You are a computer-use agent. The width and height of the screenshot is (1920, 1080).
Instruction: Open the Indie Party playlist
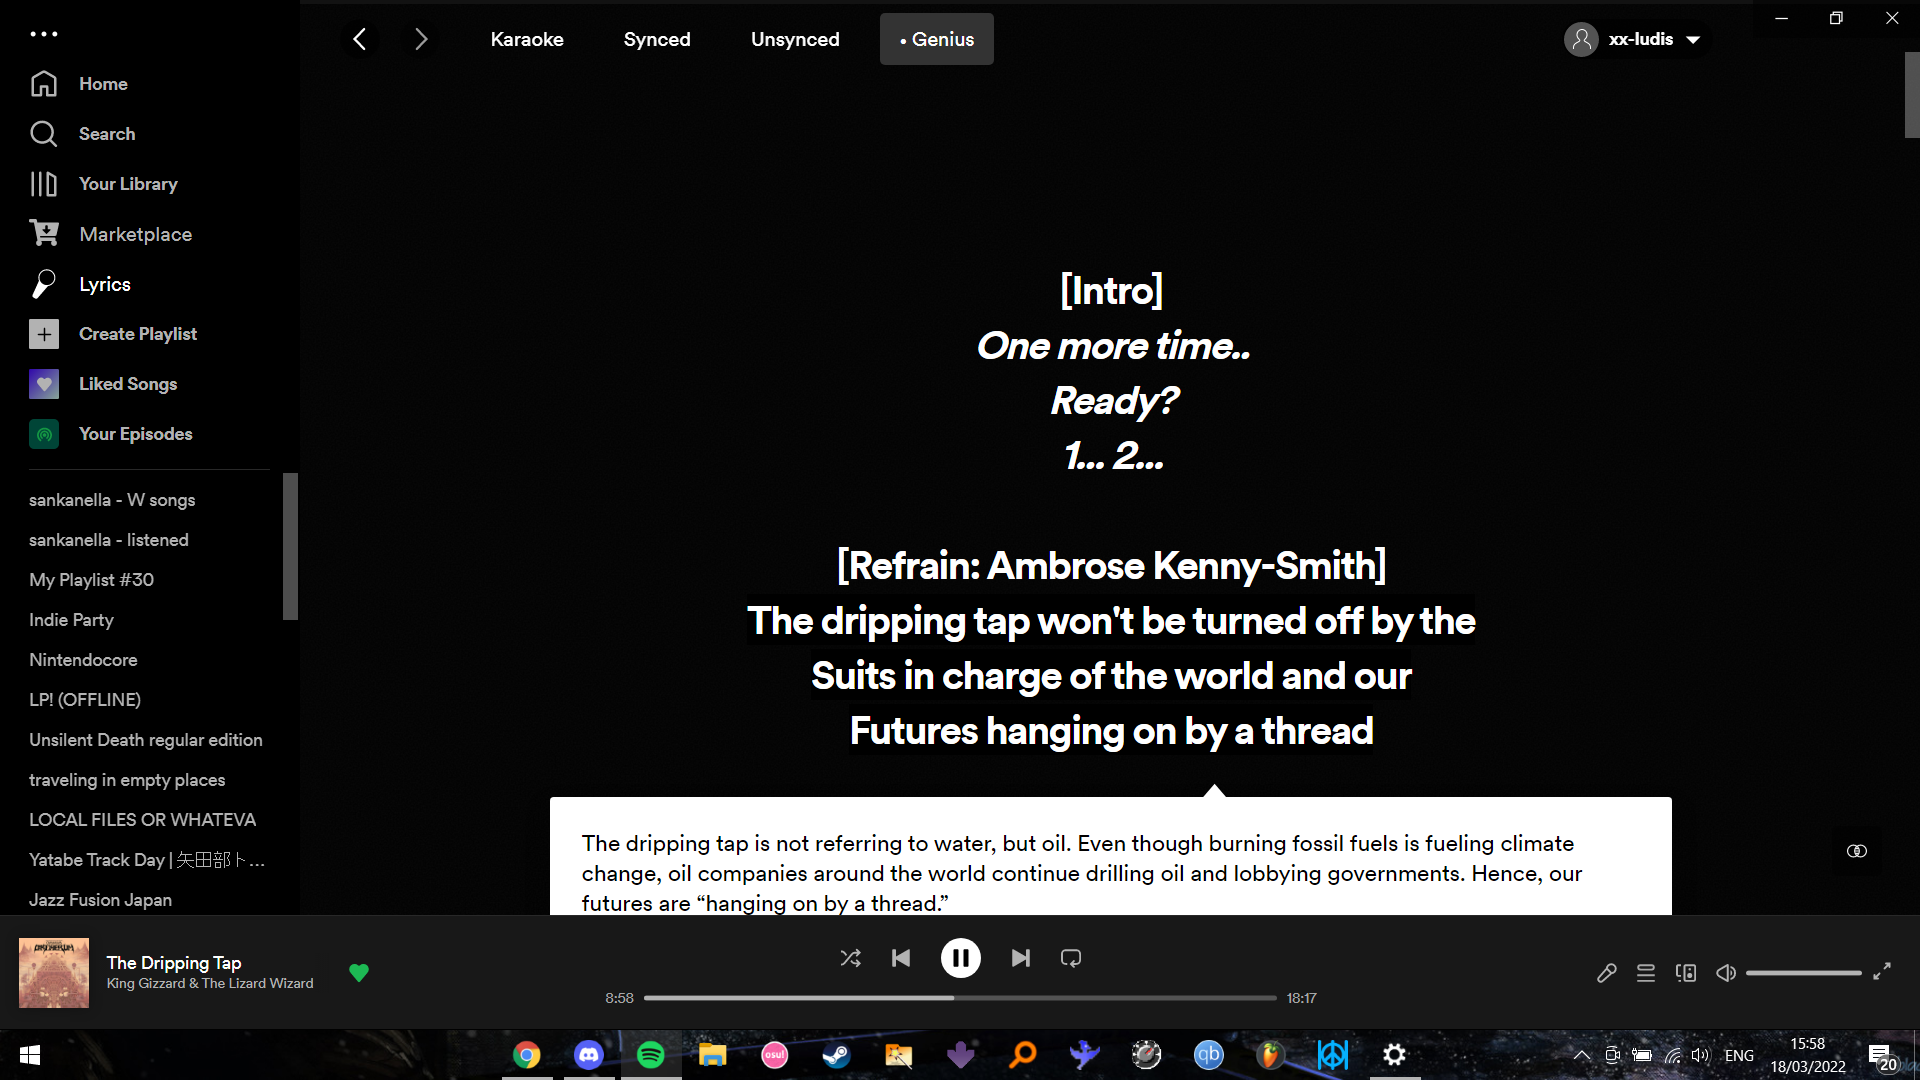coord(71,619)
